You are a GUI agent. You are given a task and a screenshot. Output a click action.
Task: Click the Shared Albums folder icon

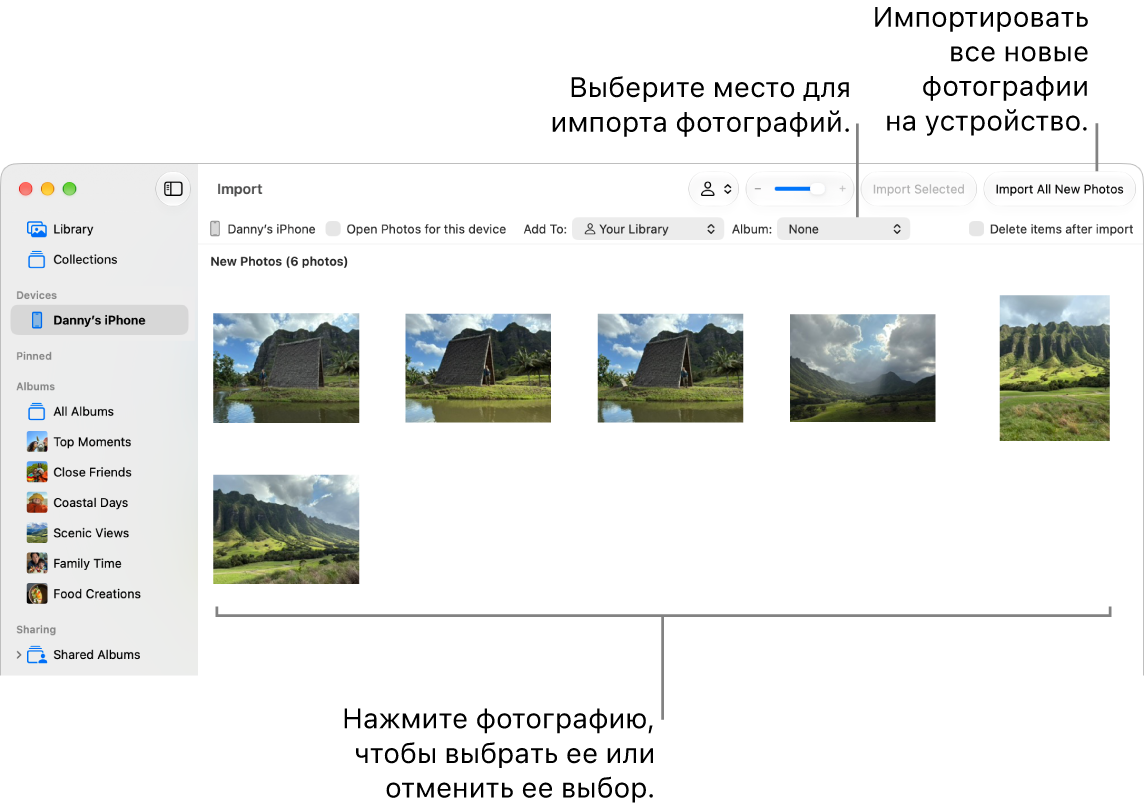[36, 655]
